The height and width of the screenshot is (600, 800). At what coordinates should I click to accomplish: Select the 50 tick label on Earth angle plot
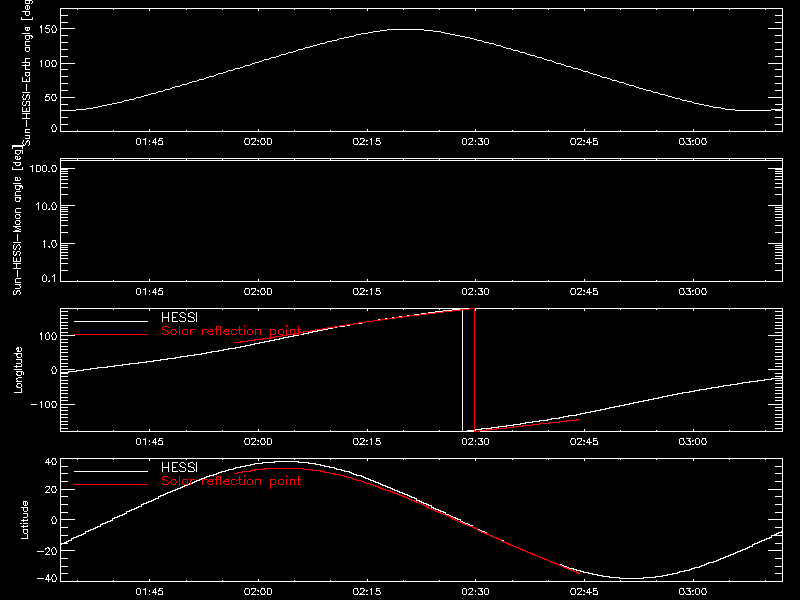pyautogui.click(x=51, y=97)
